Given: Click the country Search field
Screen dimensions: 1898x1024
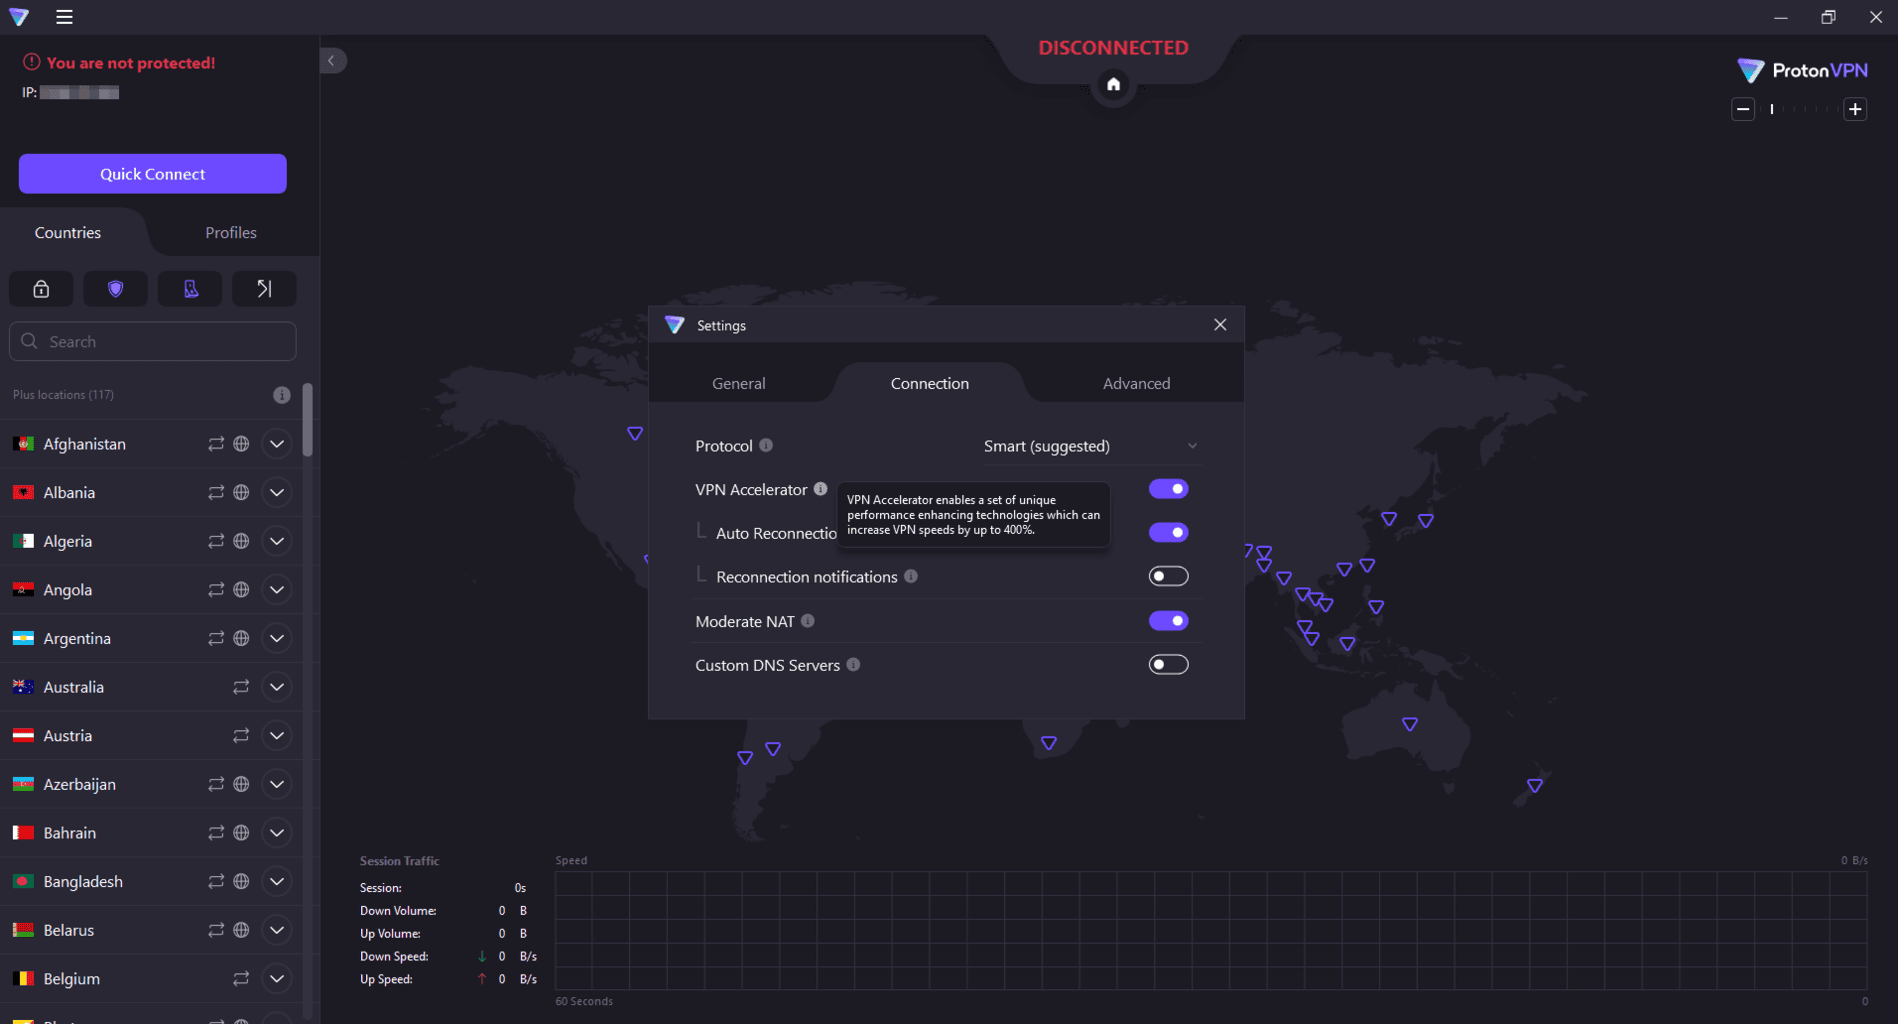Looking at the screenshot, I should pos(153,341).
